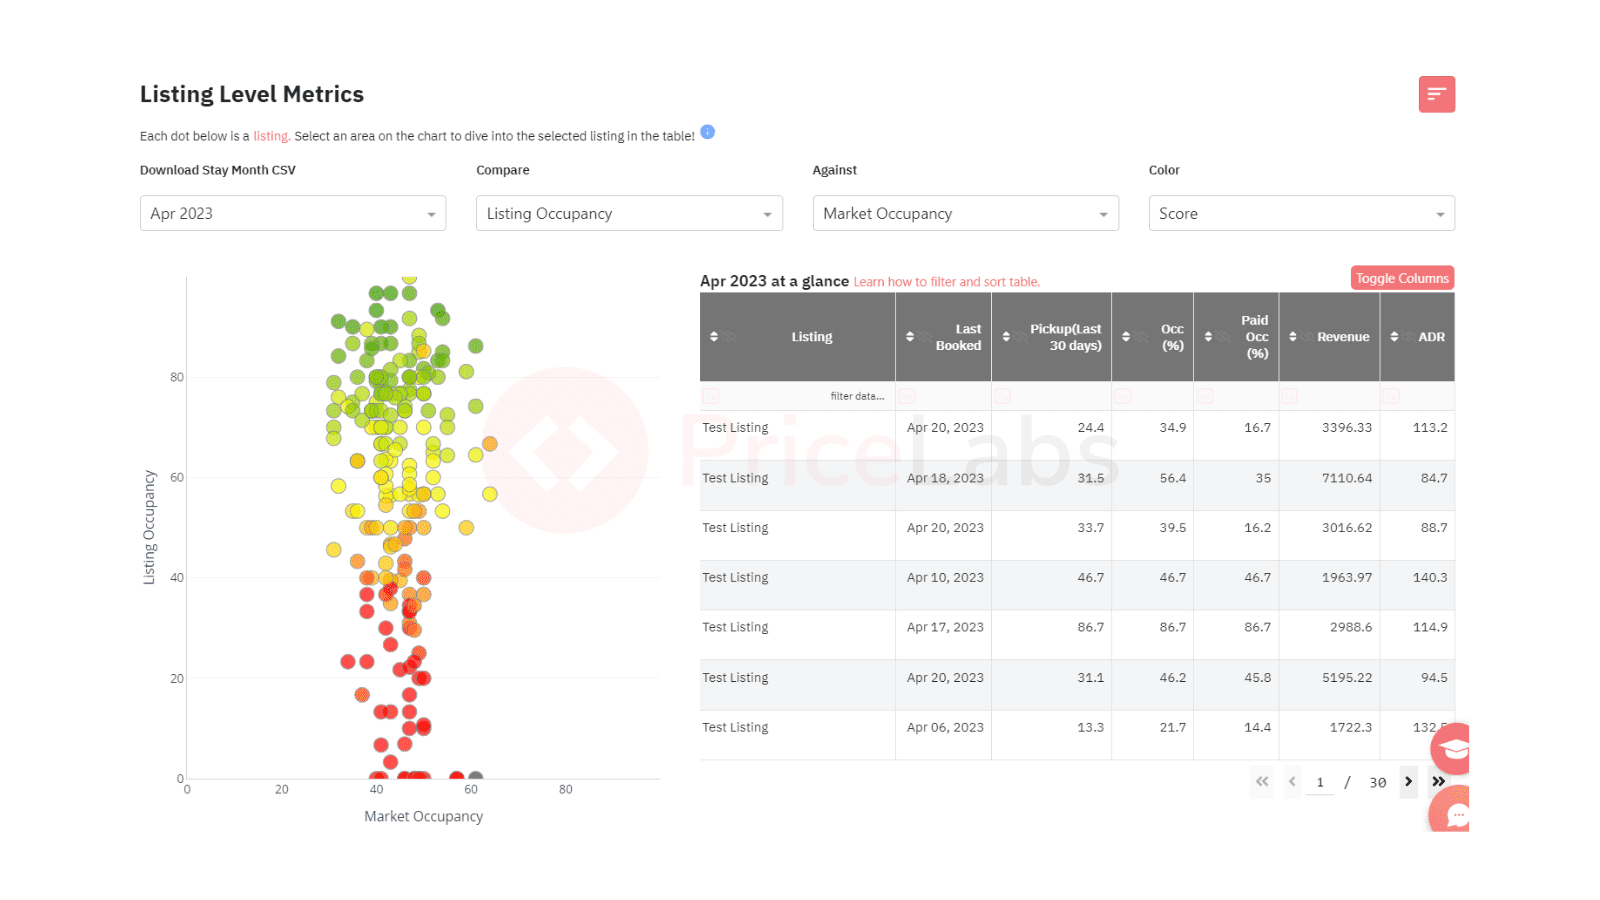Click the revenue value 1963.97
Viewport: 1600px width, 900px height.
(1347, 577)
